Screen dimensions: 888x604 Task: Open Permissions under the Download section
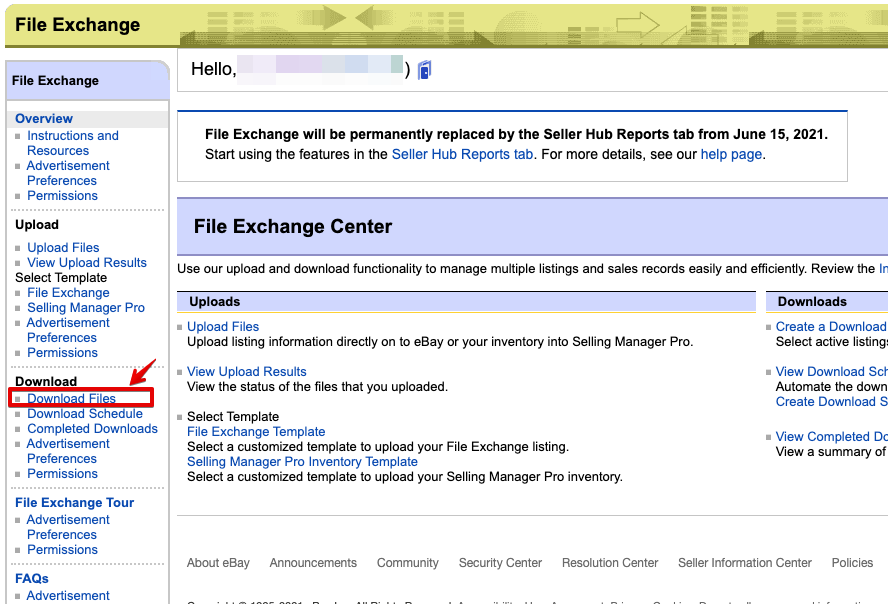pyautogui.click(x=62, y=474)
